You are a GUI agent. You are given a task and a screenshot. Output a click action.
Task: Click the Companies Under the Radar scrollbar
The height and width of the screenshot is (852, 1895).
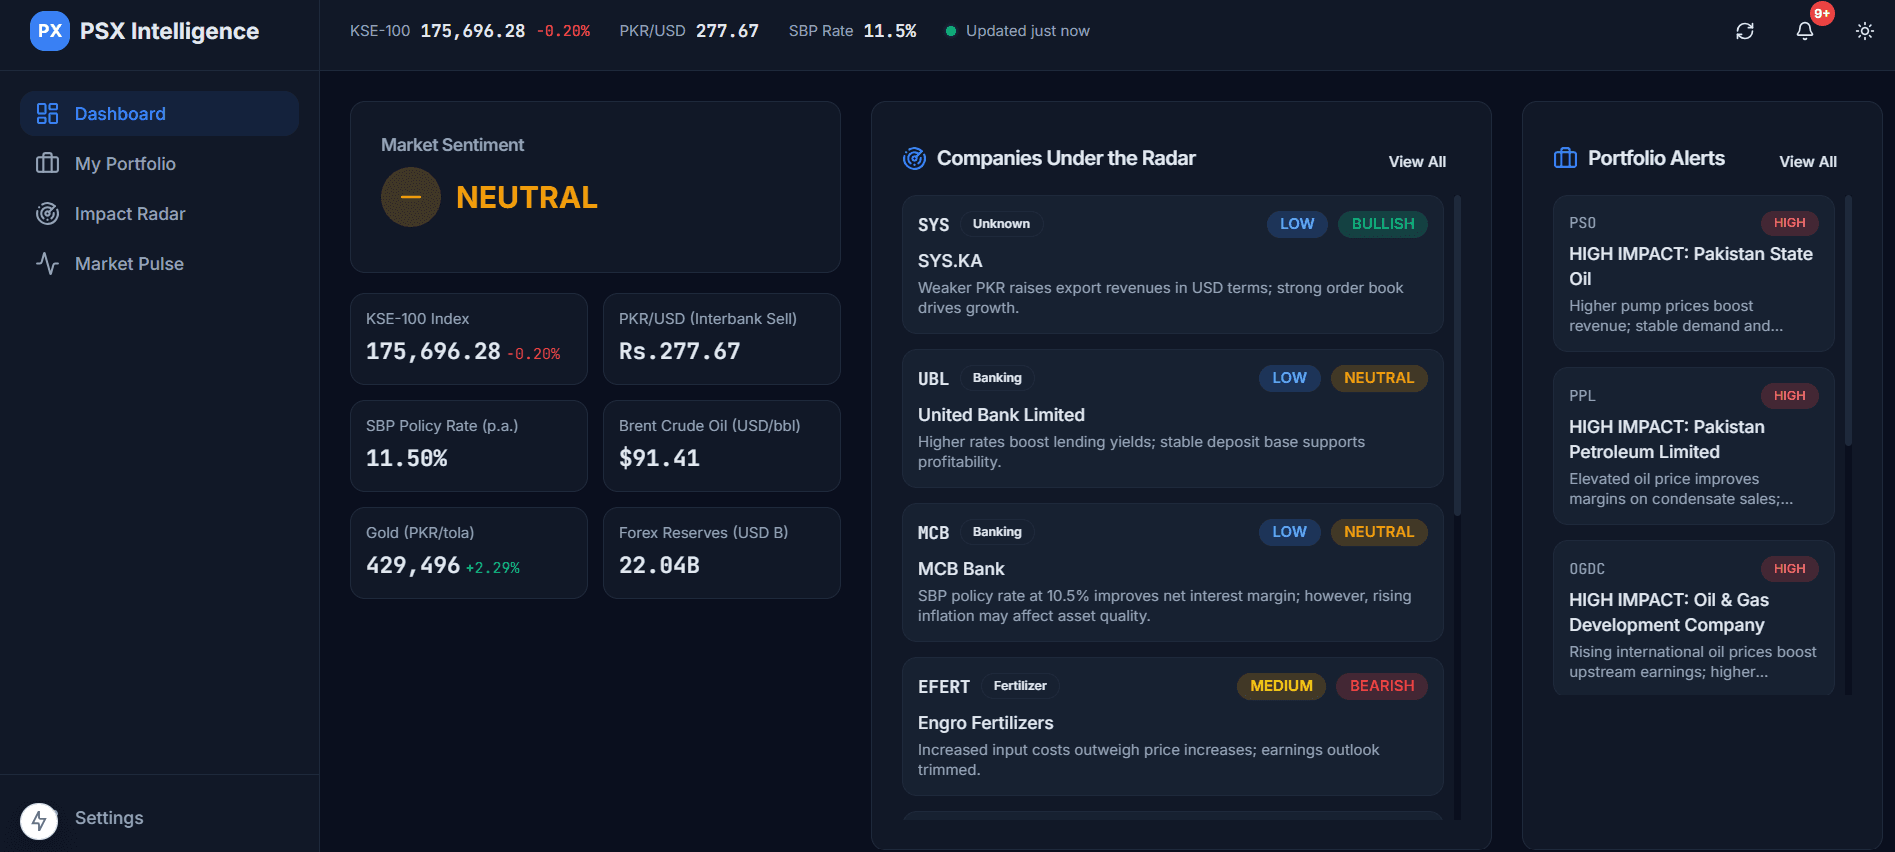[1457, 356]
